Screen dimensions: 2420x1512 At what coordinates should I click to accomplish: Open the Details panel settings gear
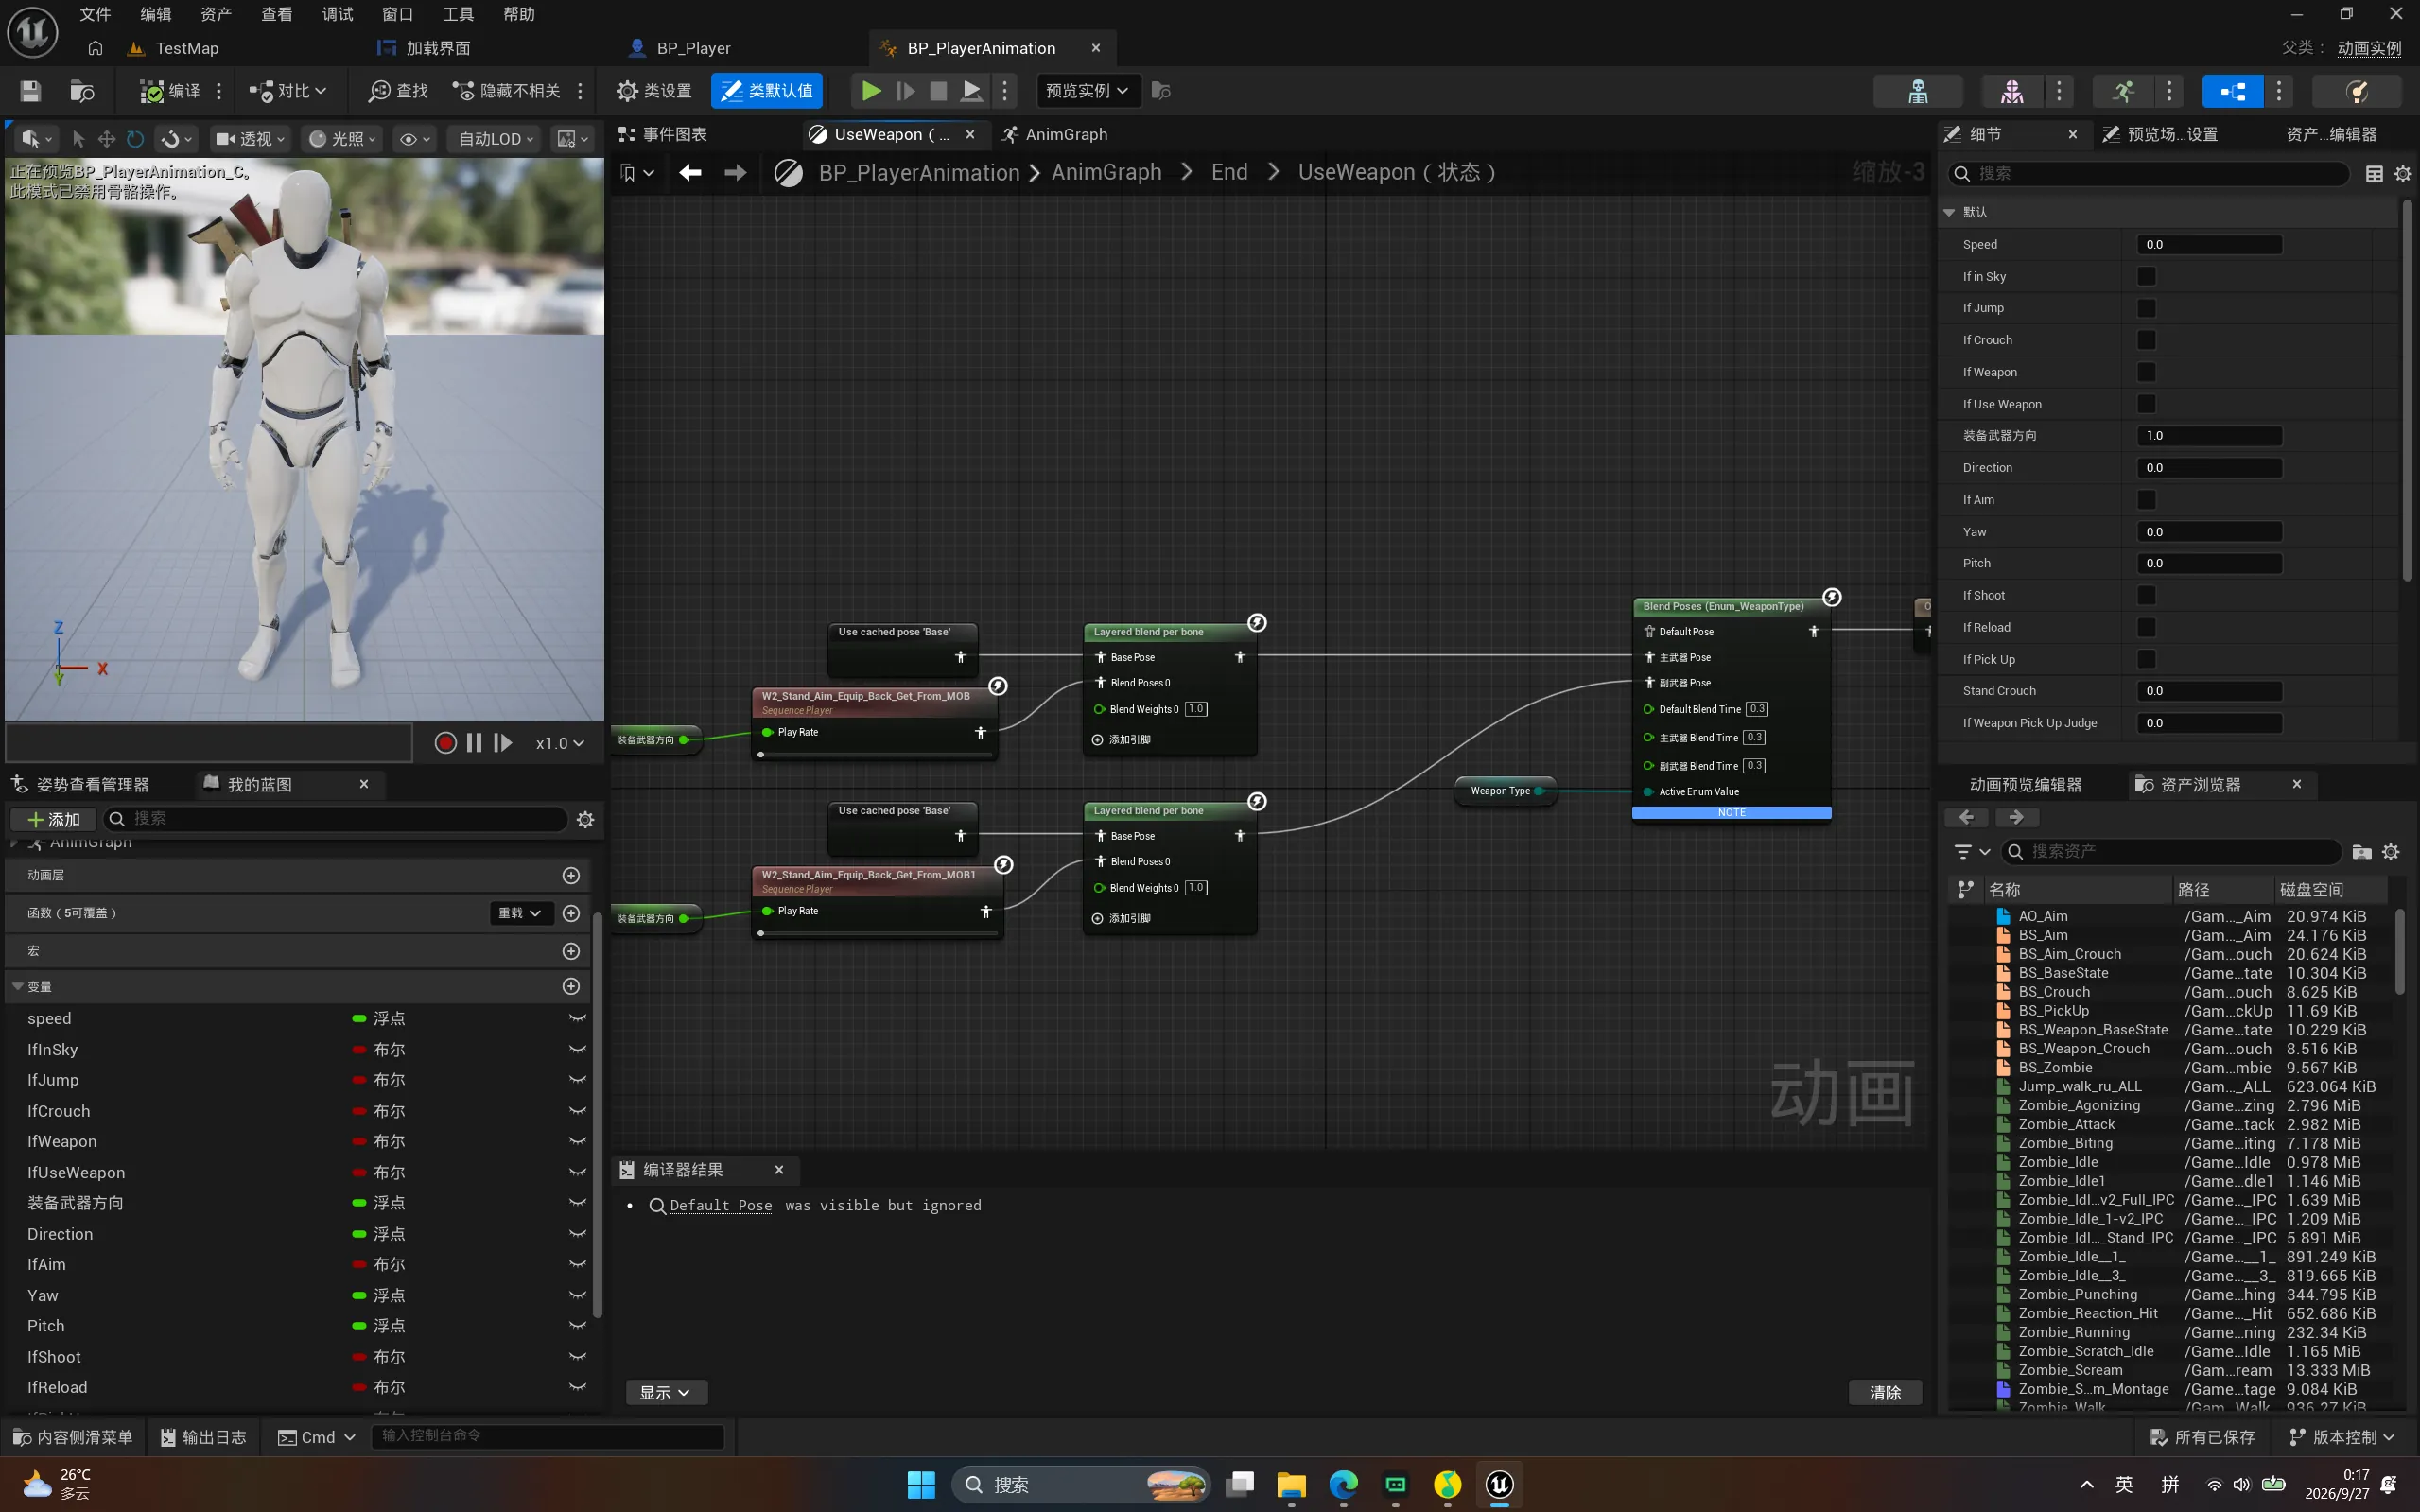2403,174
